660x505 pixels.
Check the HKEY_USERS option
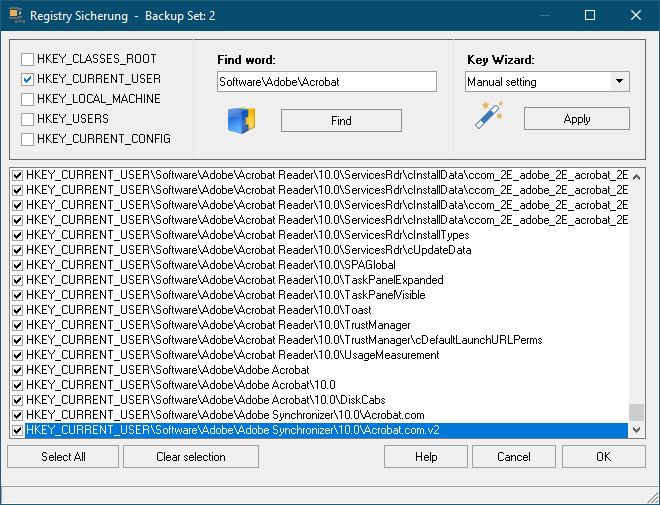pyautogui.click(x=27, y=119)
